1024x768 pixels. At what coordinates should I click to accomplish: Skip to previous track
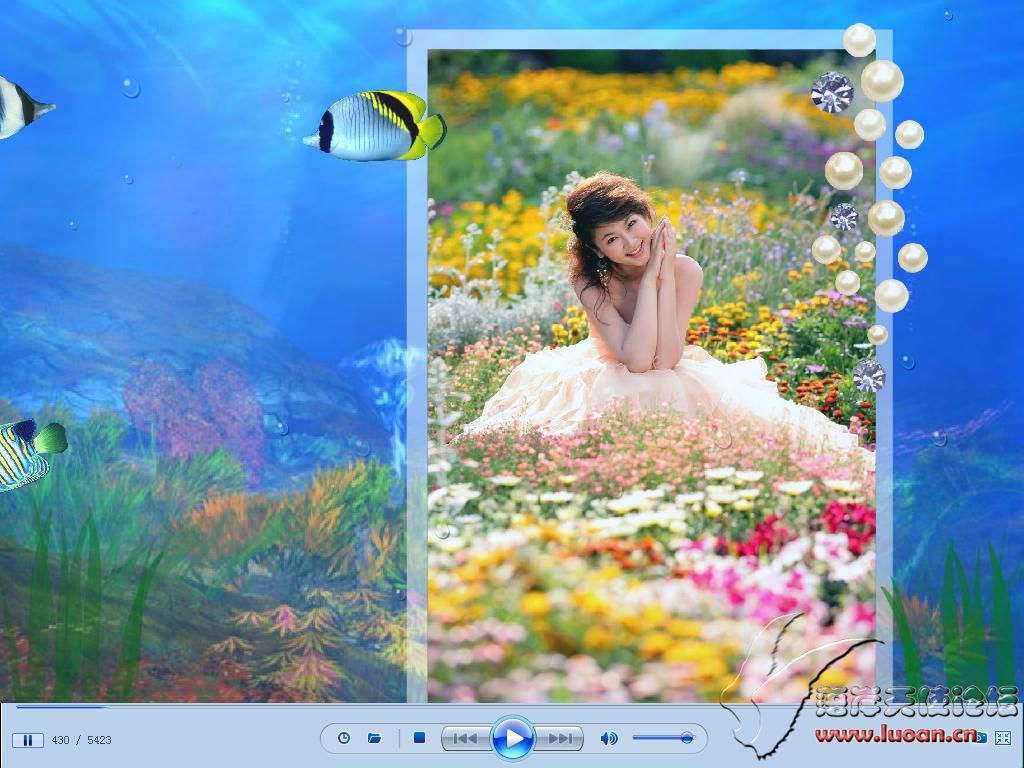point(466,739)
